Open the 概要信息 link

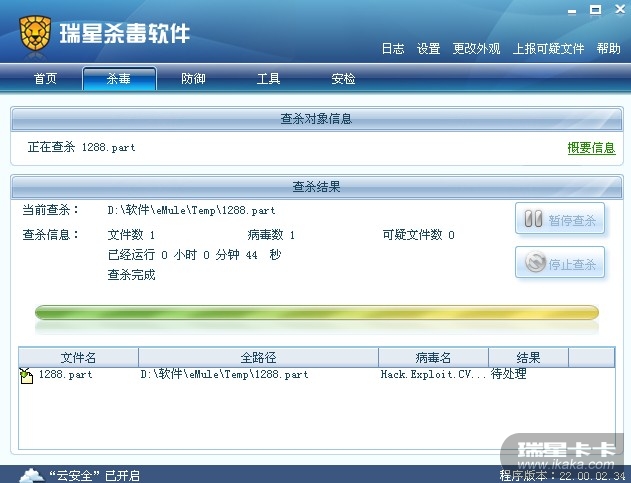pyautogui.click(x=592, y=148)
